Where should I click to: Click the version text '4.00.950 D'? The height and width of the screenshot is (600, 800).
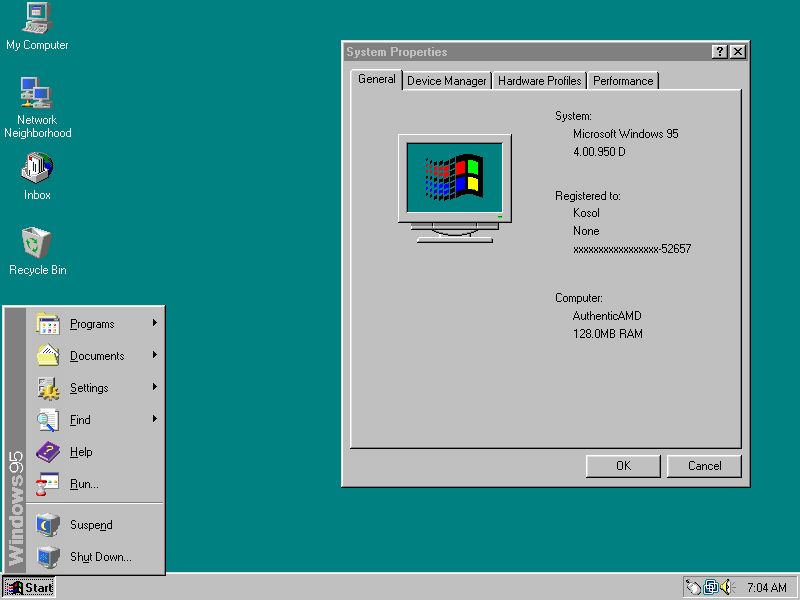(599, 152)
